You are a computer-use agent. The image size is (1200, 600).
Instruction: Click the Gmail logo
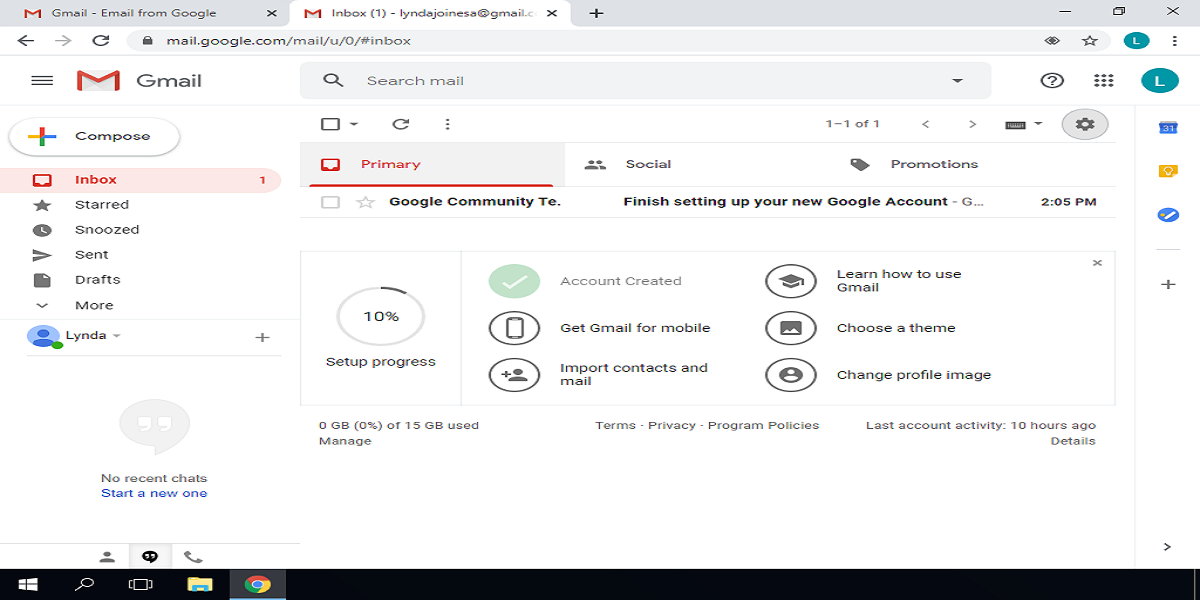tap(140, 81)
